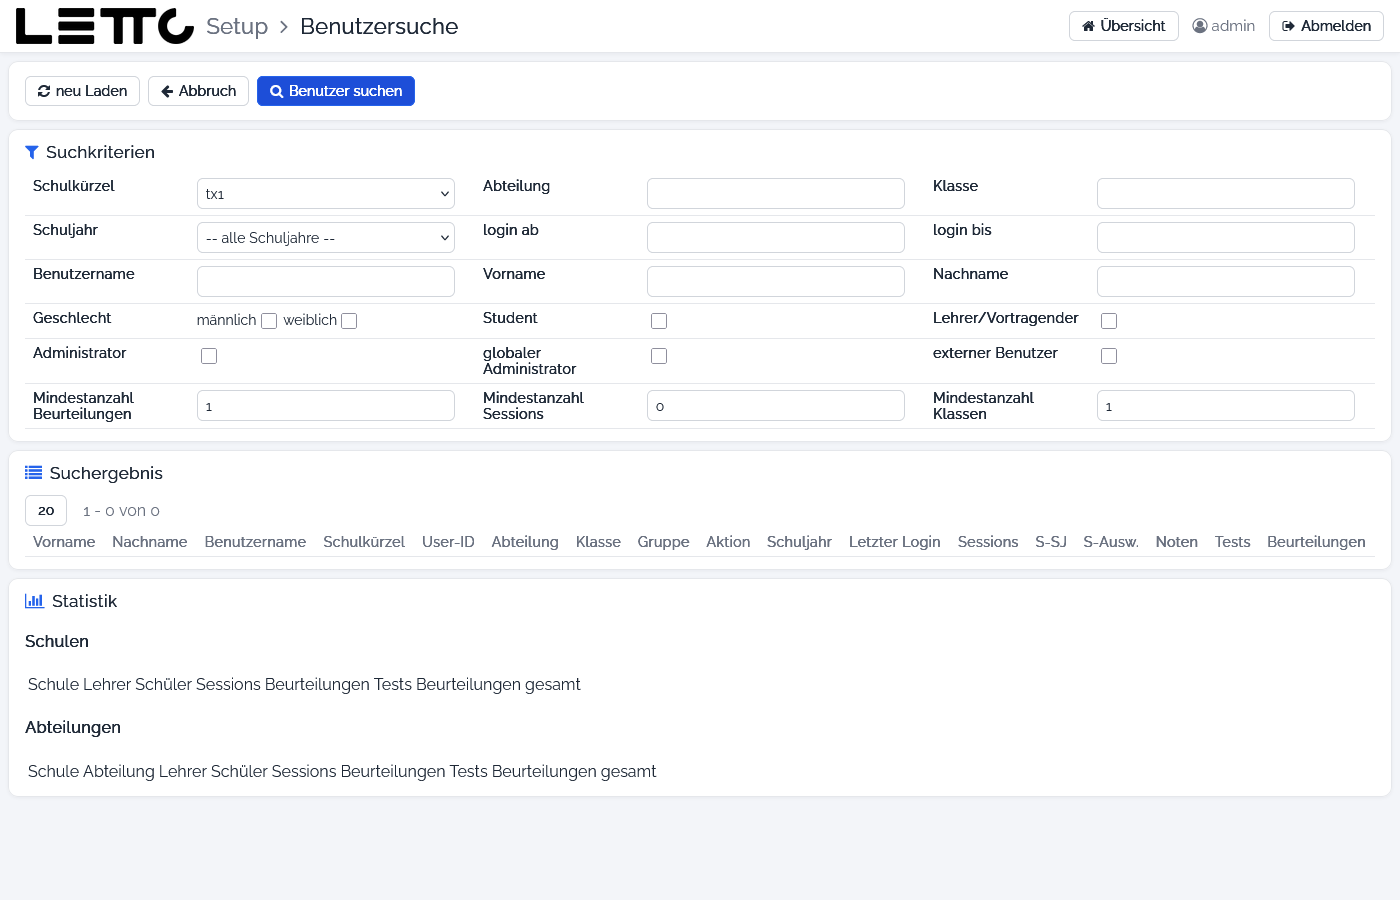Enable the Student checkbox
Viewport: 1400px width, 900px height.
pos(659,321)
